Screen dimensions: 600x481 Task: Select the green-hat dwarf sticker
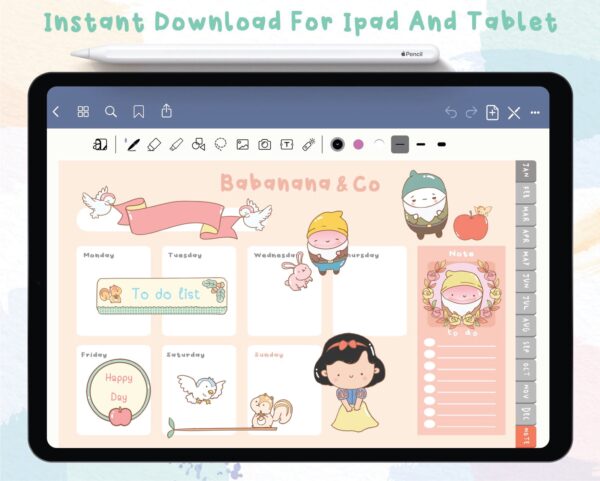(x=425, y=204)
